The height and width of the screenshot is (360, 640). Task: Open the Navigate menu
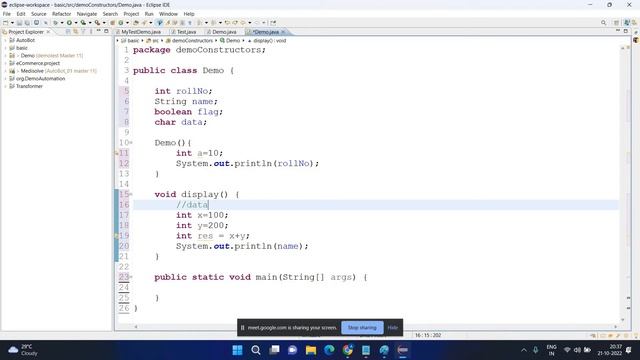click(87, 14)
